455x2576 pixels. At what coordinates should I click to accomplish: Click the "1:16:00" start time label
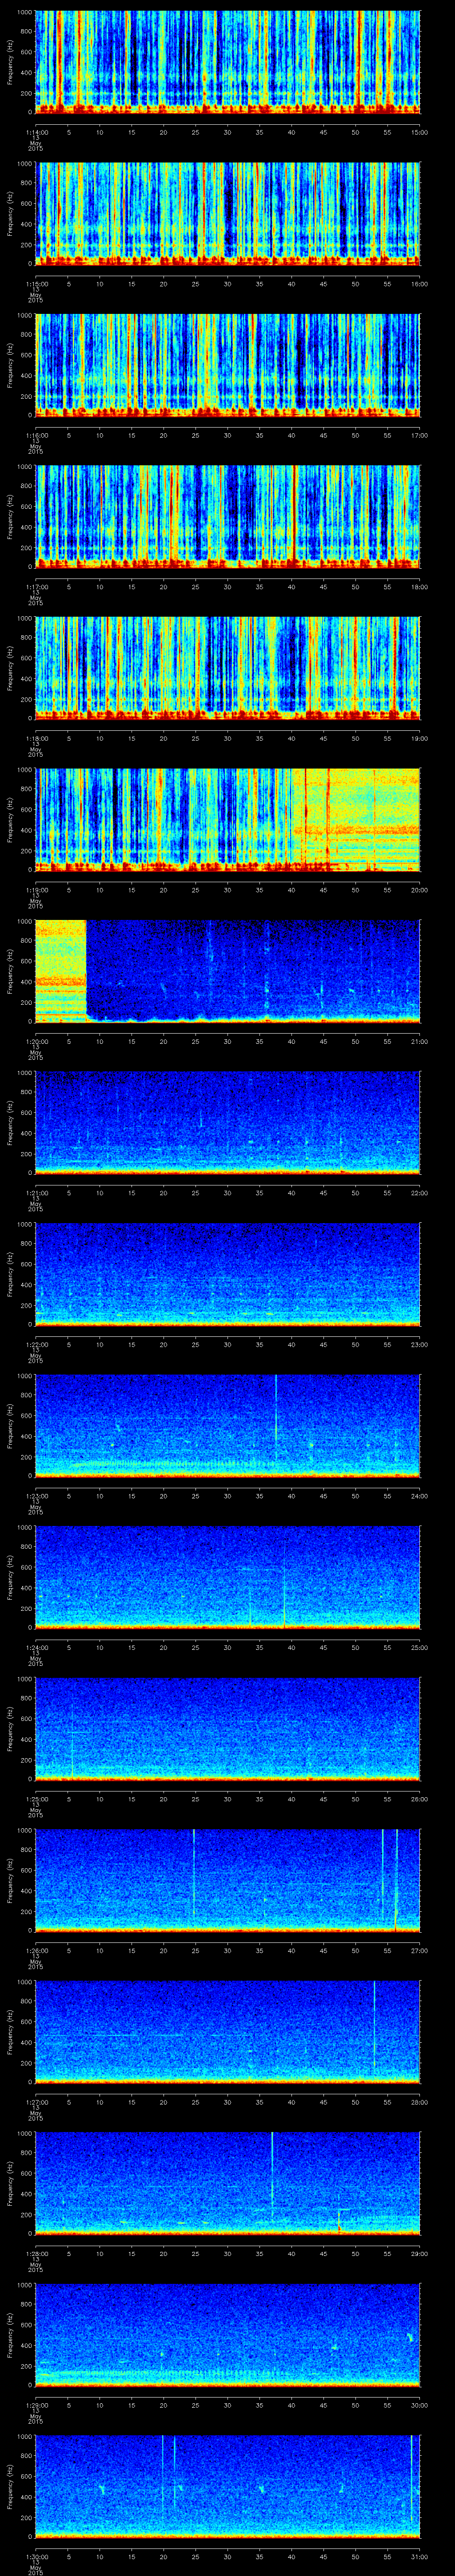[36, 435]
